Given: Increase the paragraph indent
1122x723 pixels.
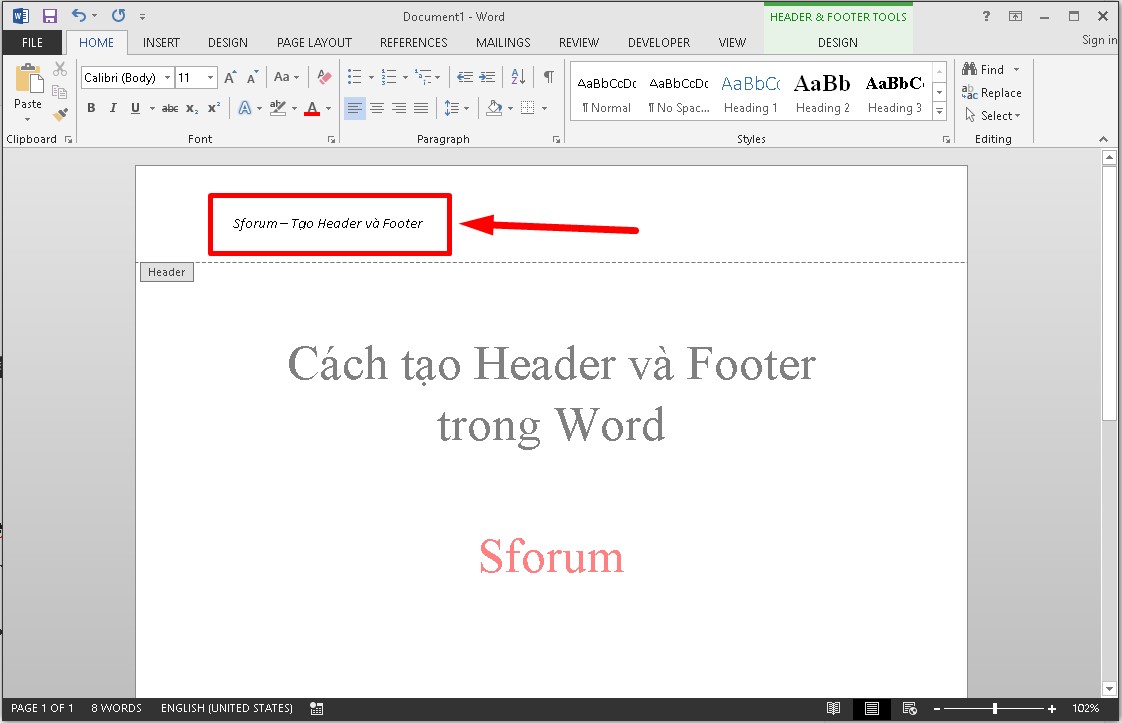Looking at the screenshot, I should pos(487,77).
